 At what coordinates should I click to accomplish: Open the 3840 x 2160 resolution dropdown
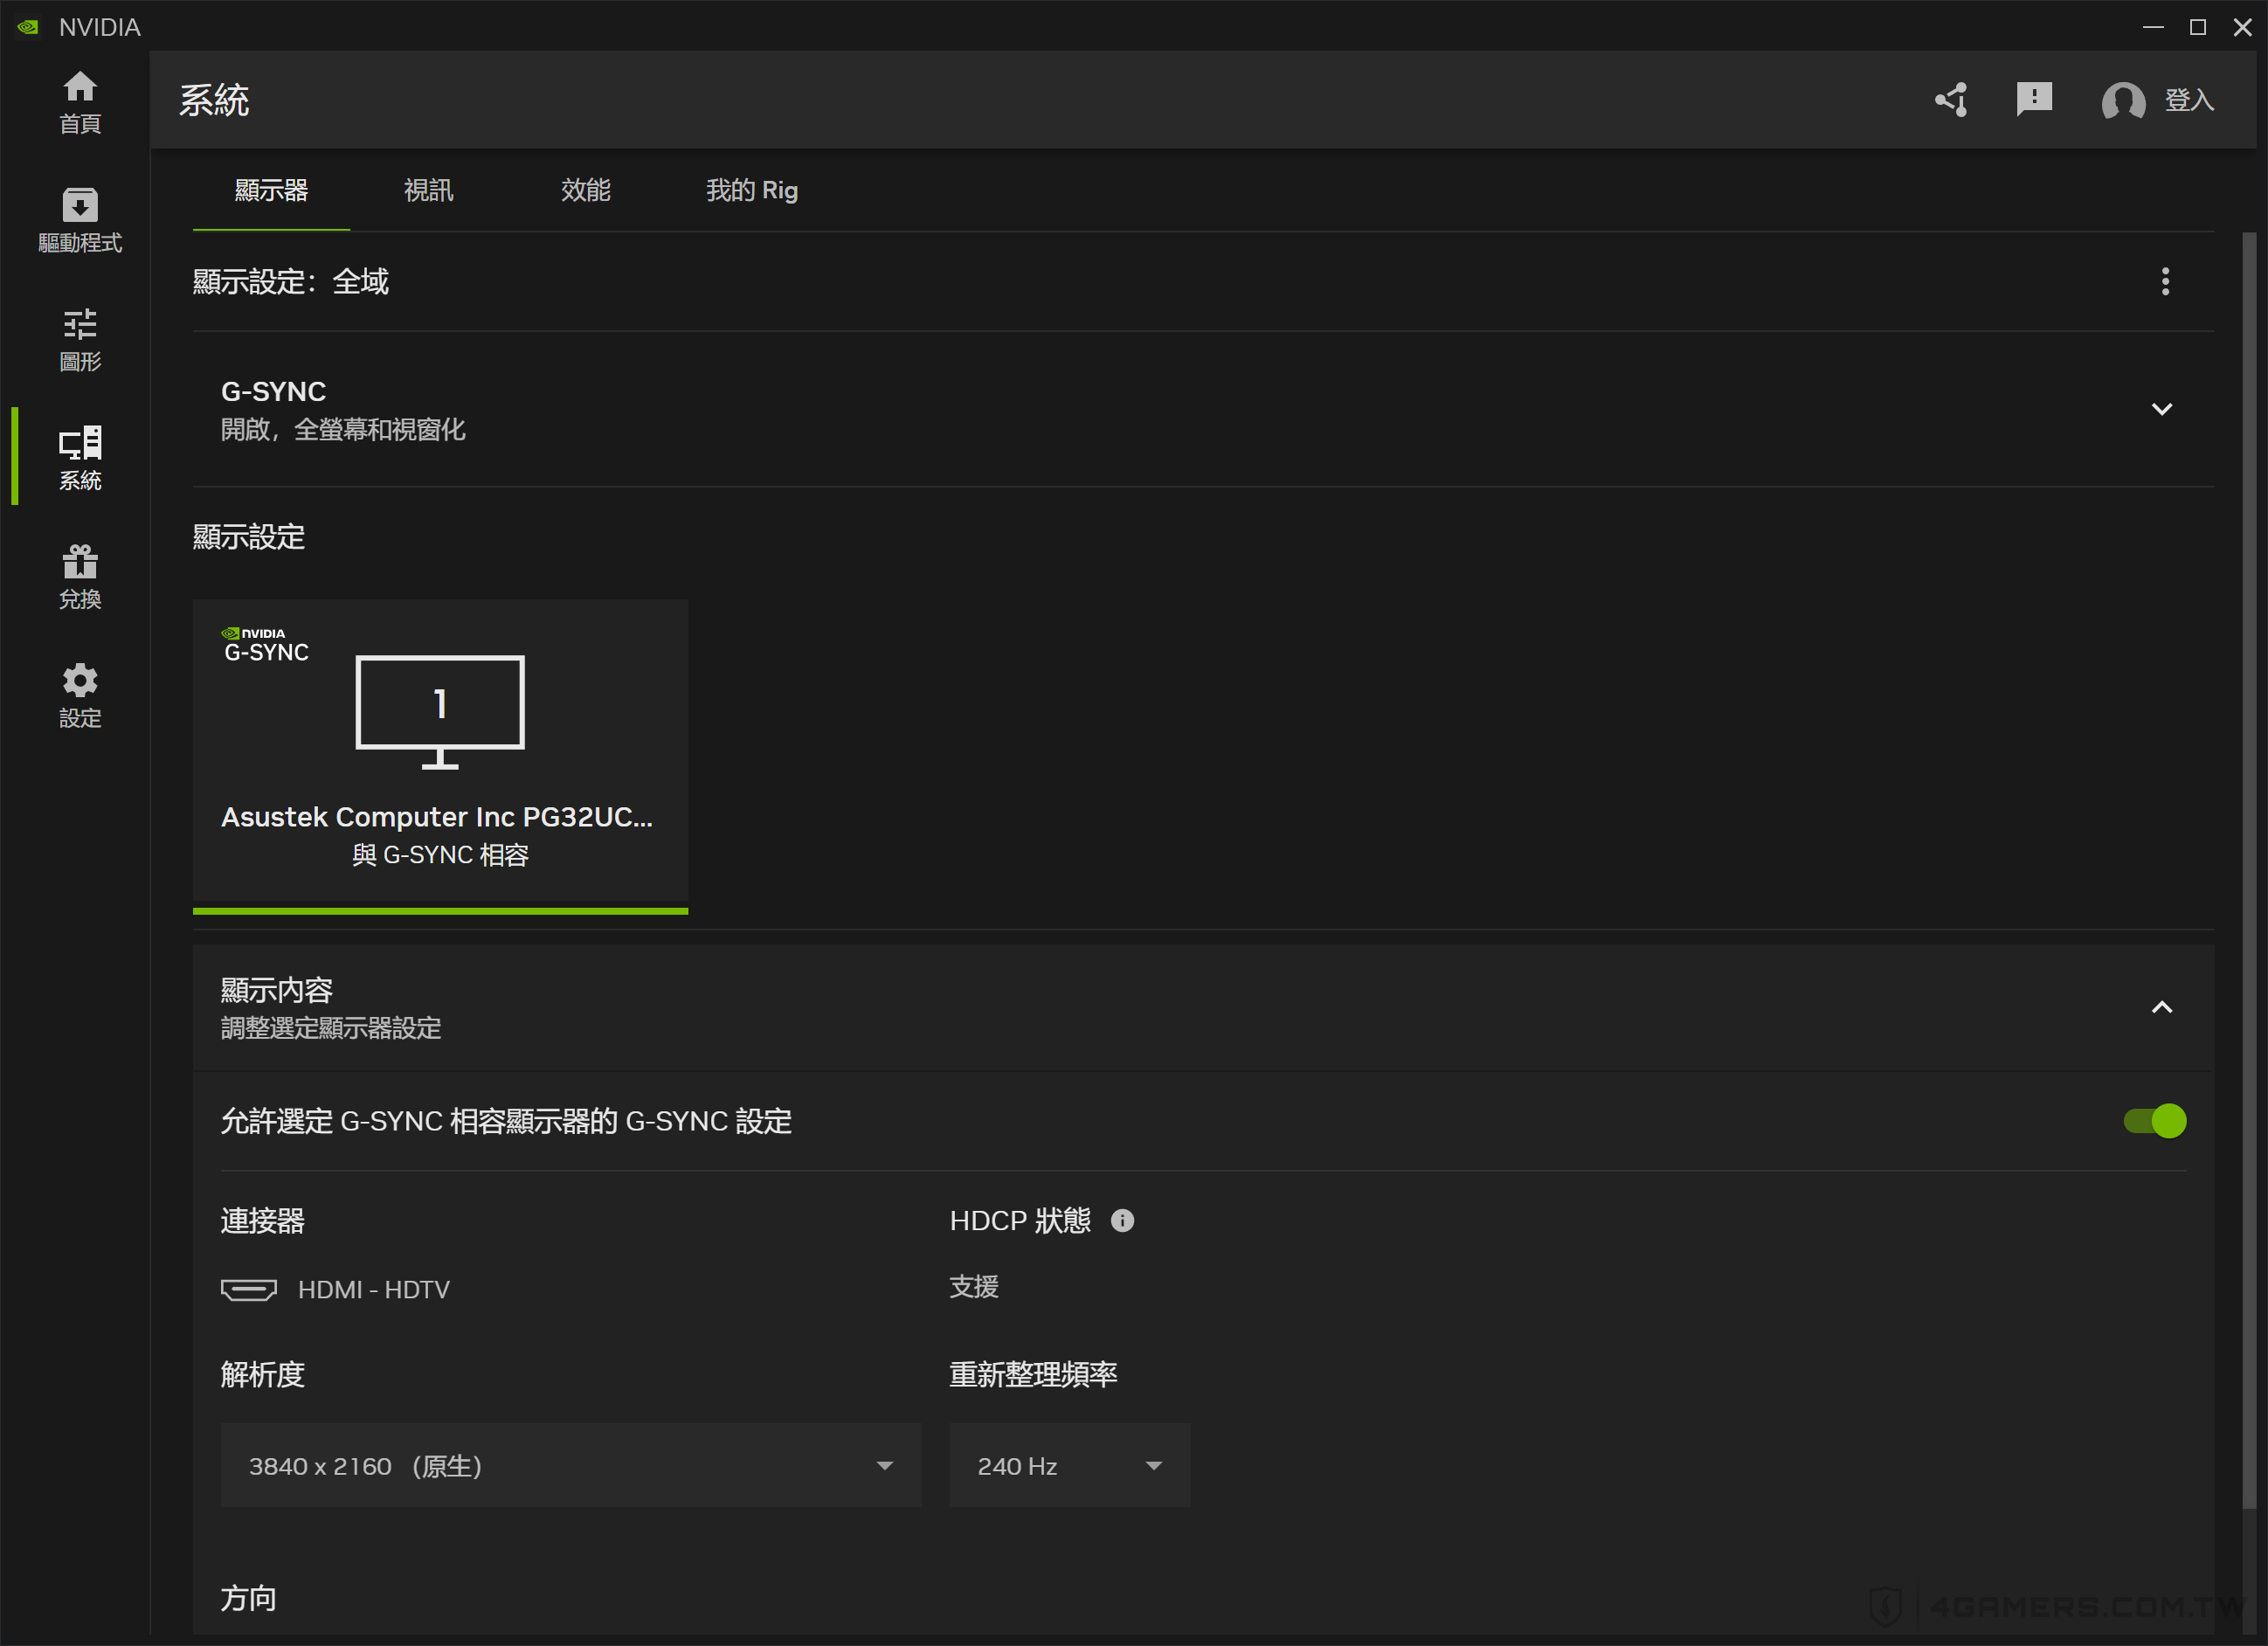coord(570,1465)
